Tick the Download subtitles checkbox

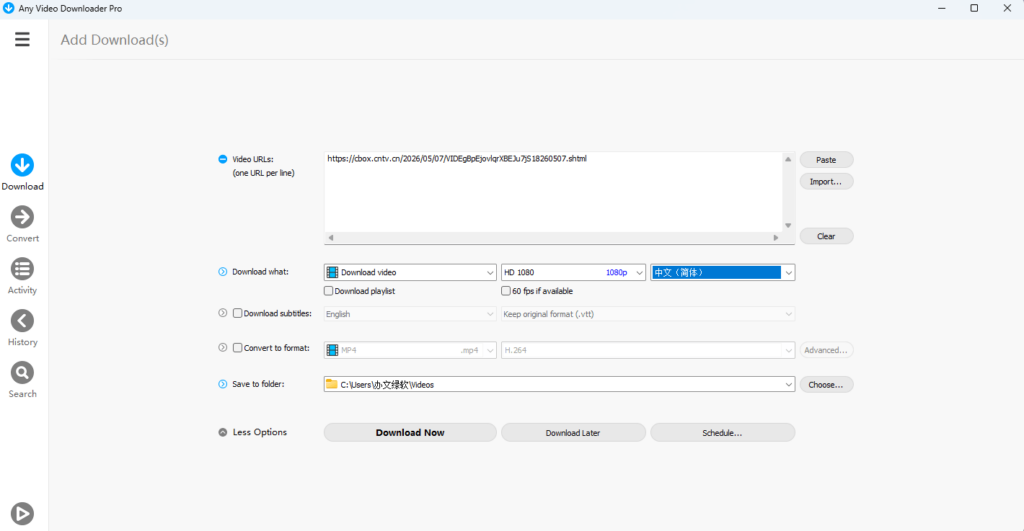click(238, 314)
